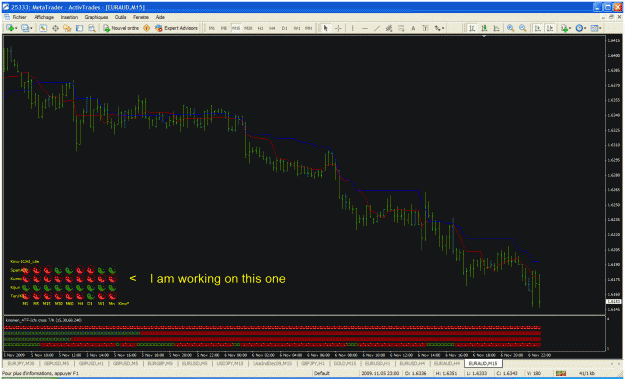Click the New Chart icon

point(10,28)
